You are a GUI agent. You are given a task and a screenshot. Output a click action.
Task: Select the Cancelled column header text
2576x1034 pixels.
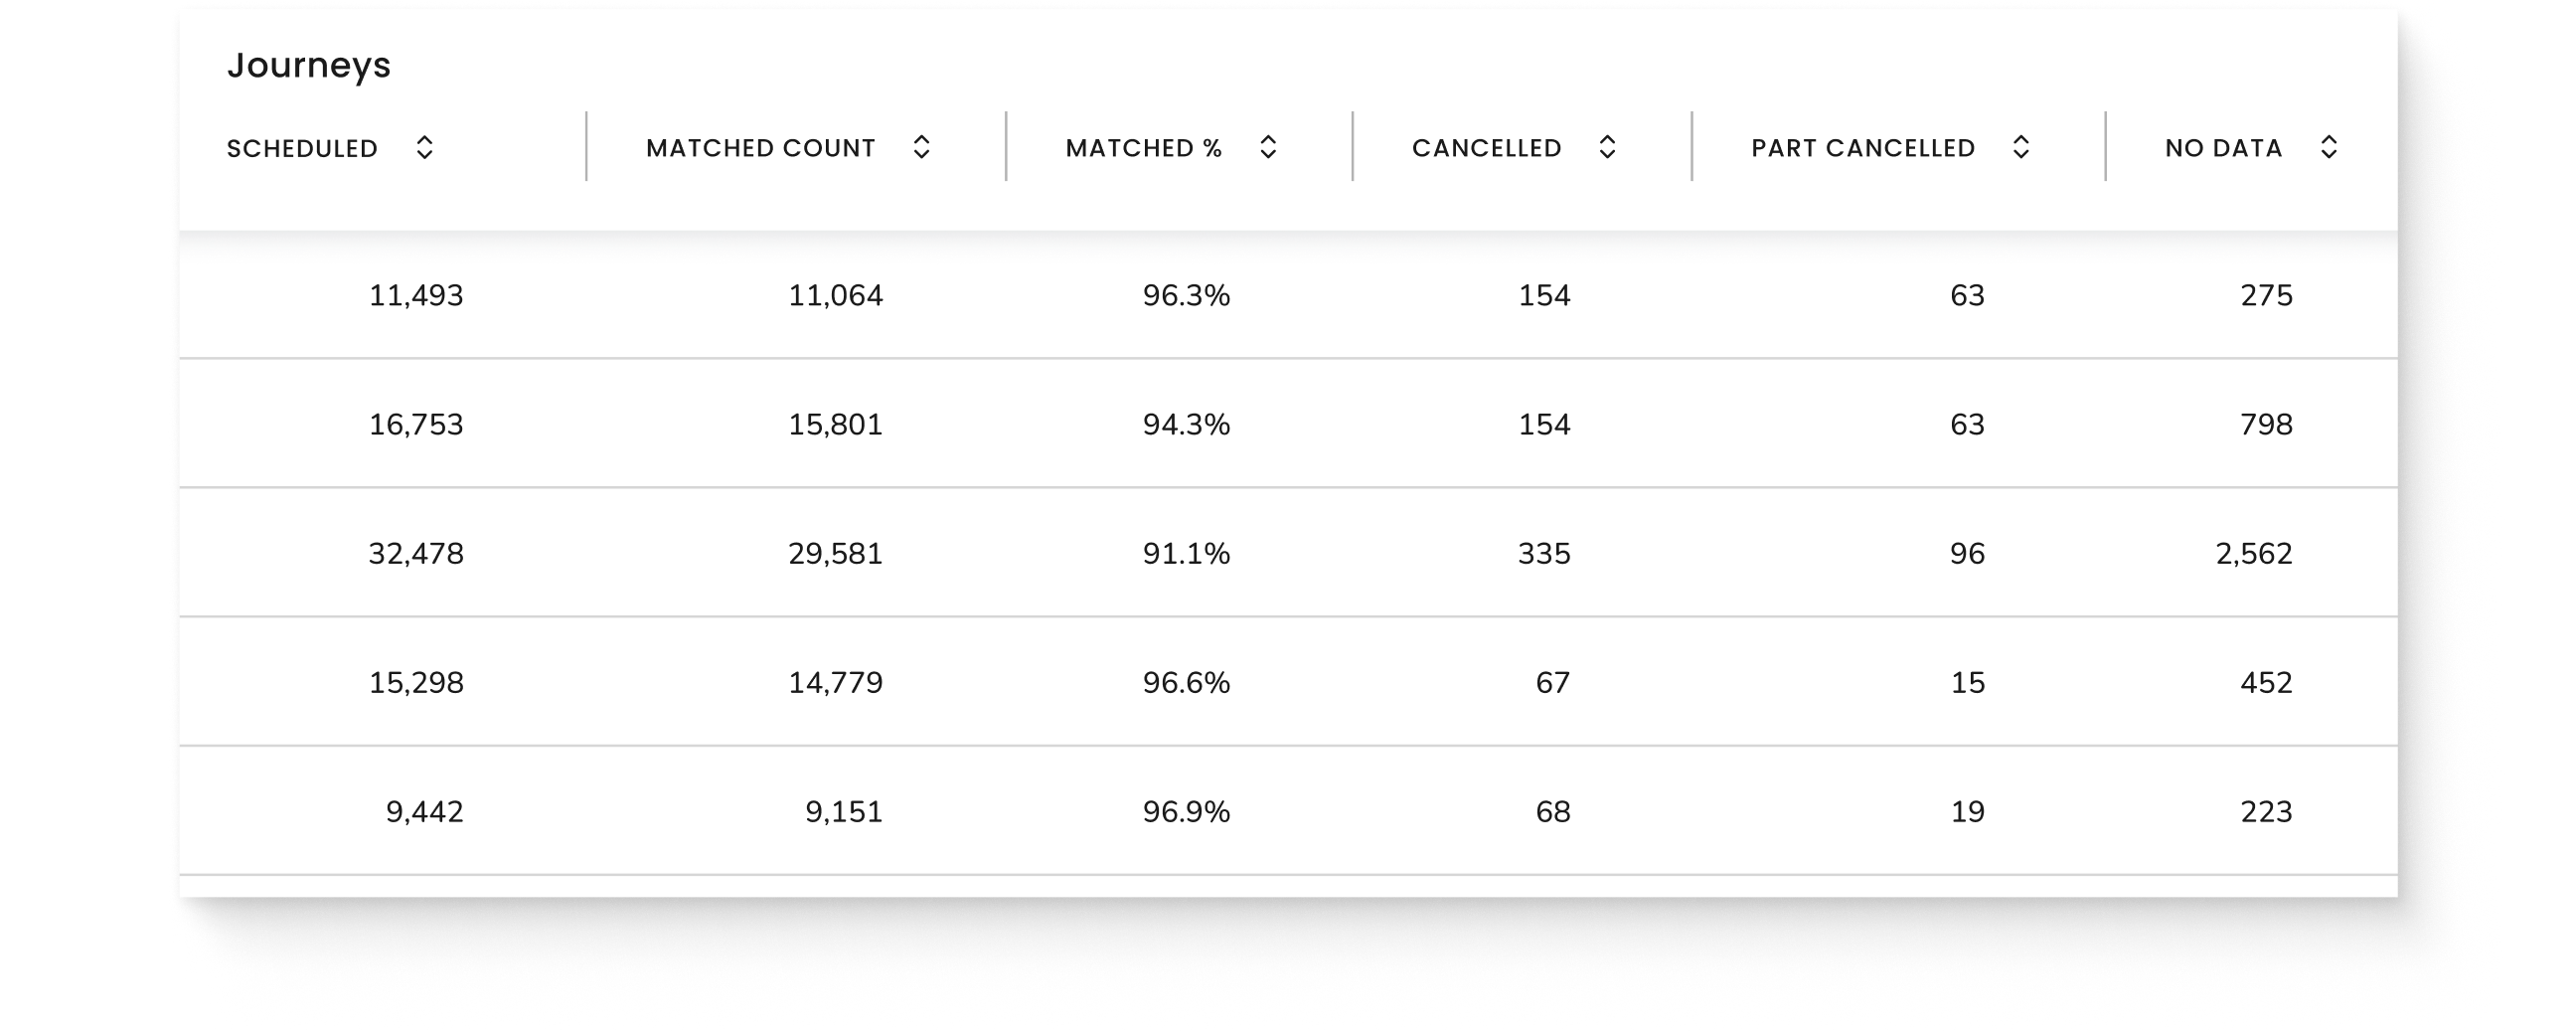1486,149
